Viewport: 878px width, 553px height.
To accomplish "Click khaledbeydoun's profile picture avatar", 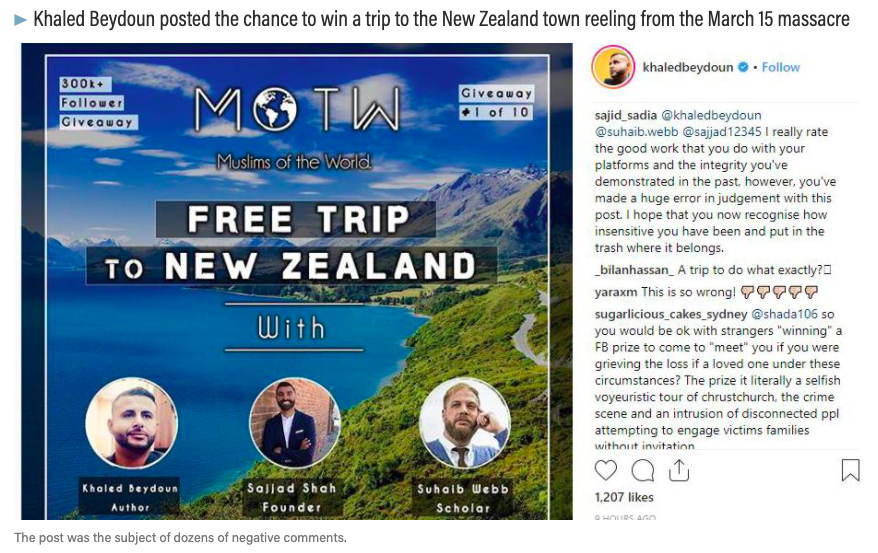I will [614, 67].
